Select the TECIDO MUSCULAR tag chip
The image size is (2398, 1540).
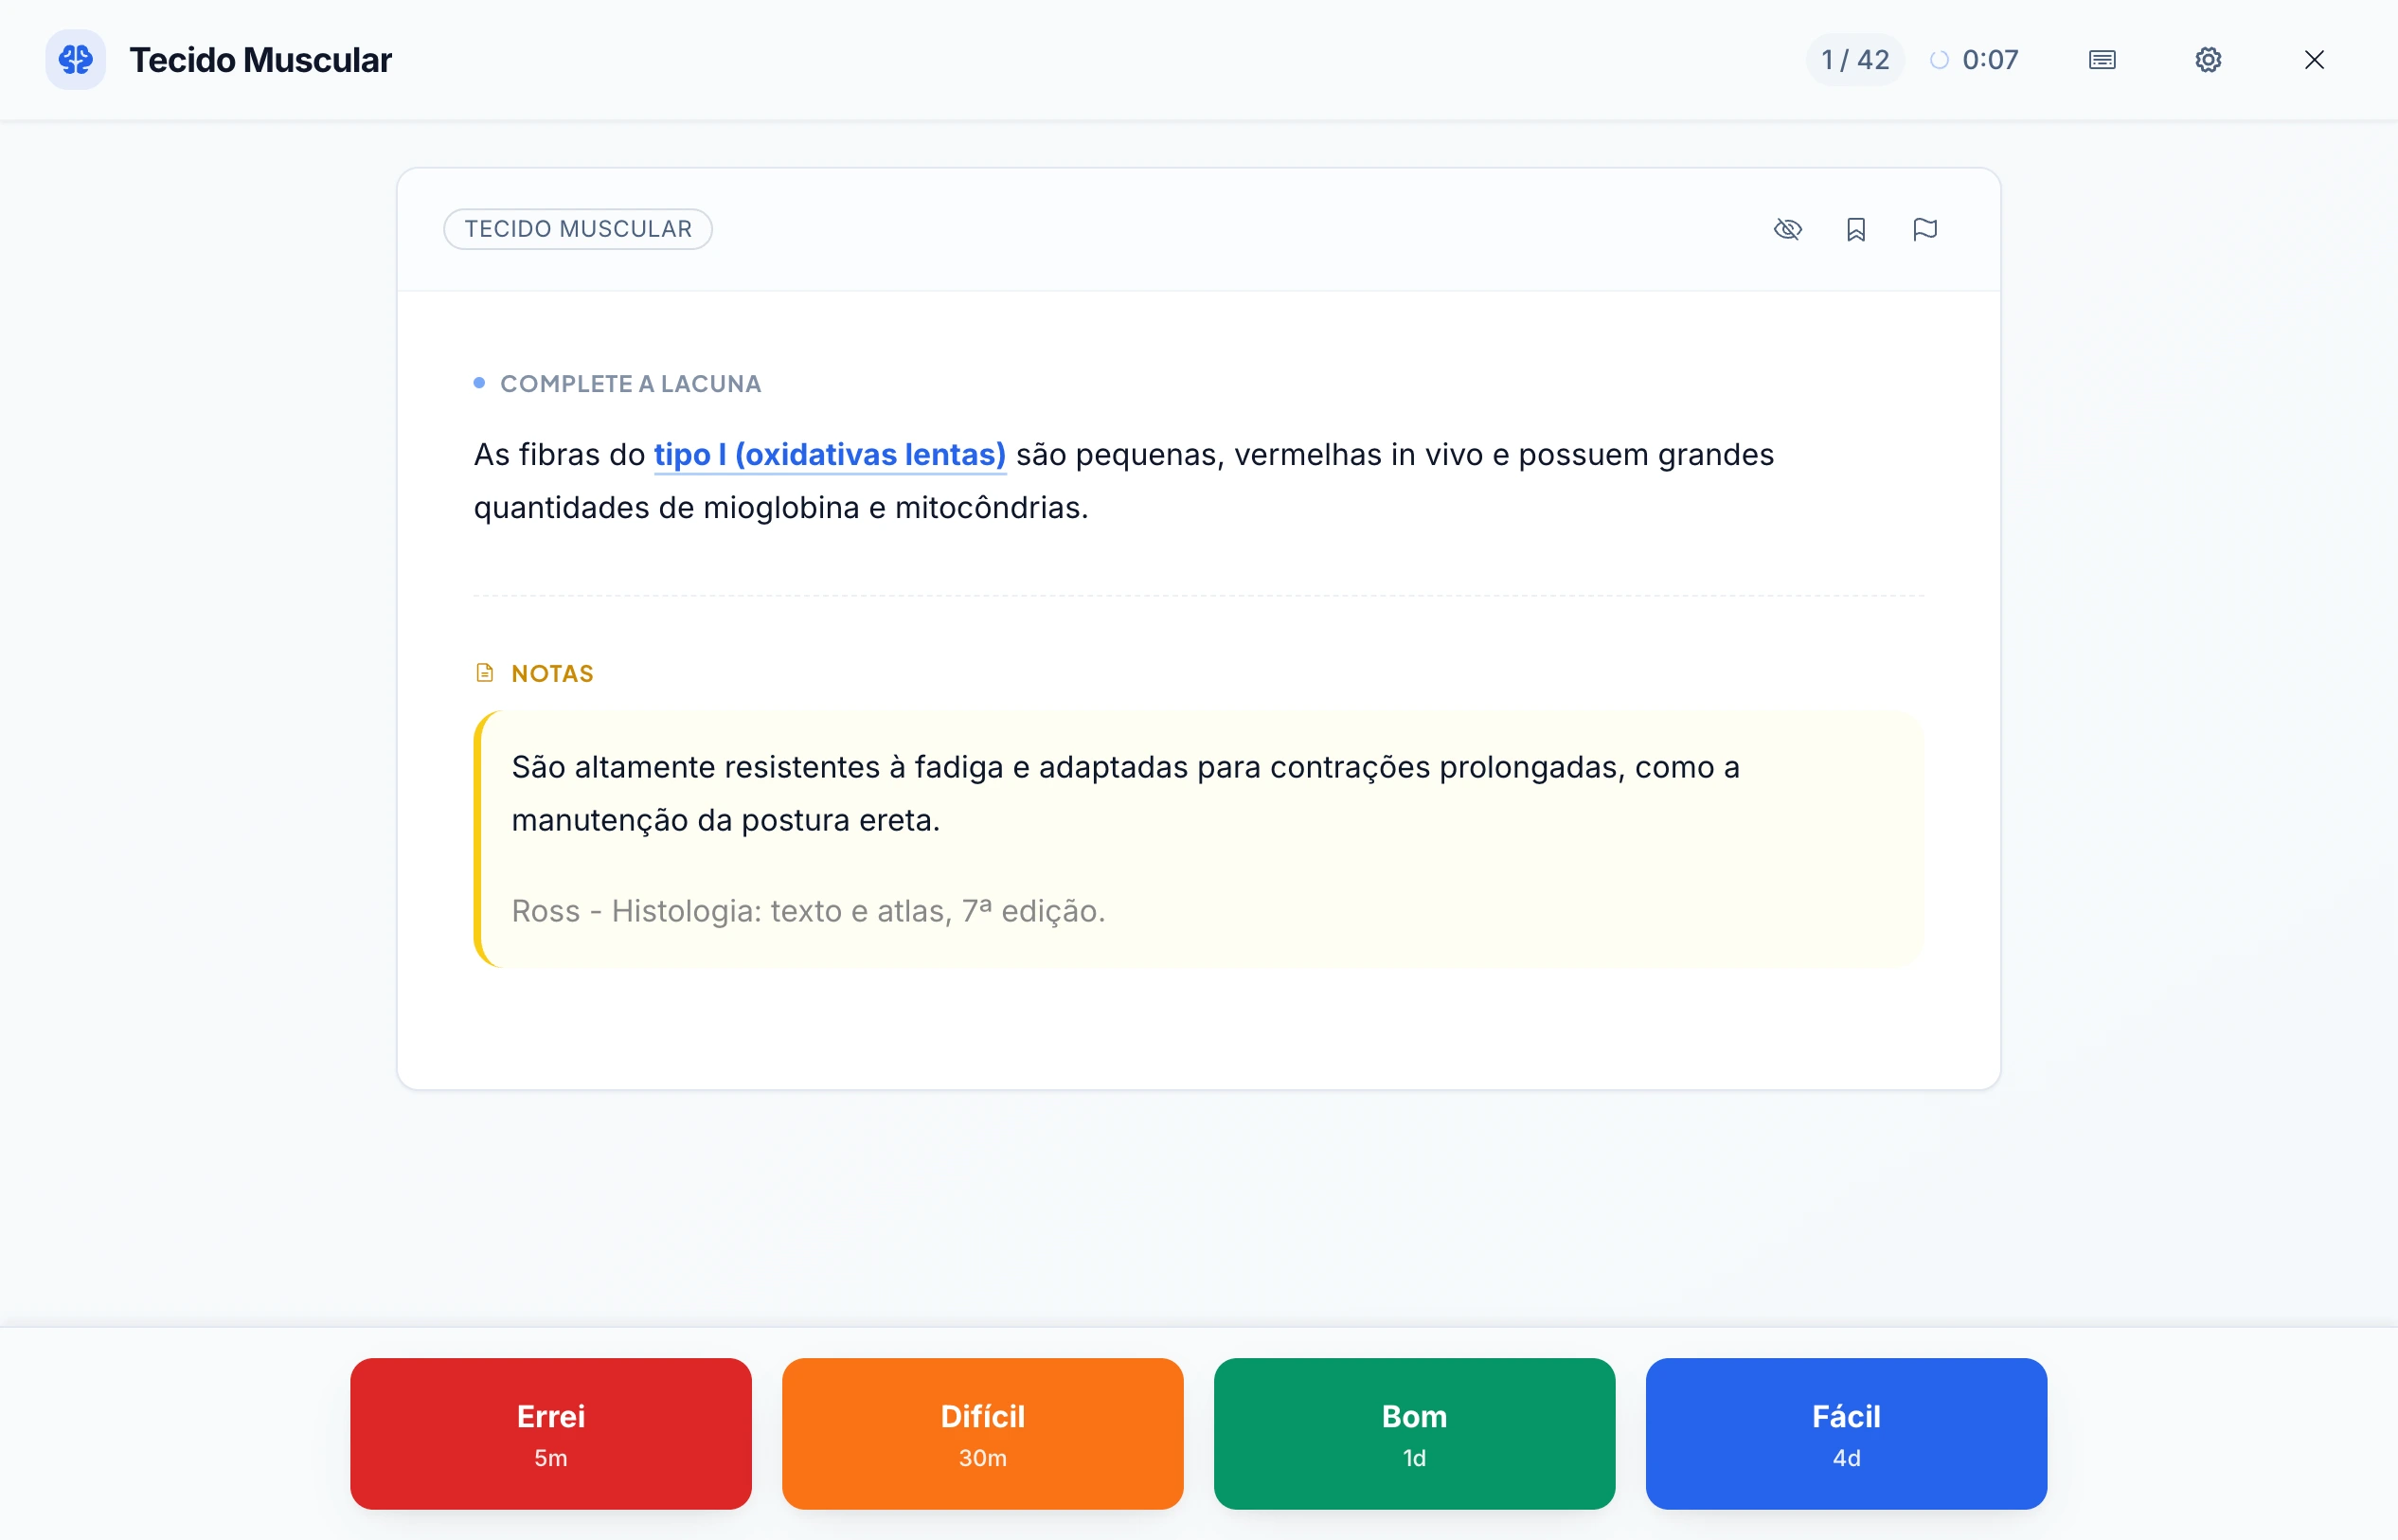(578, 228)
